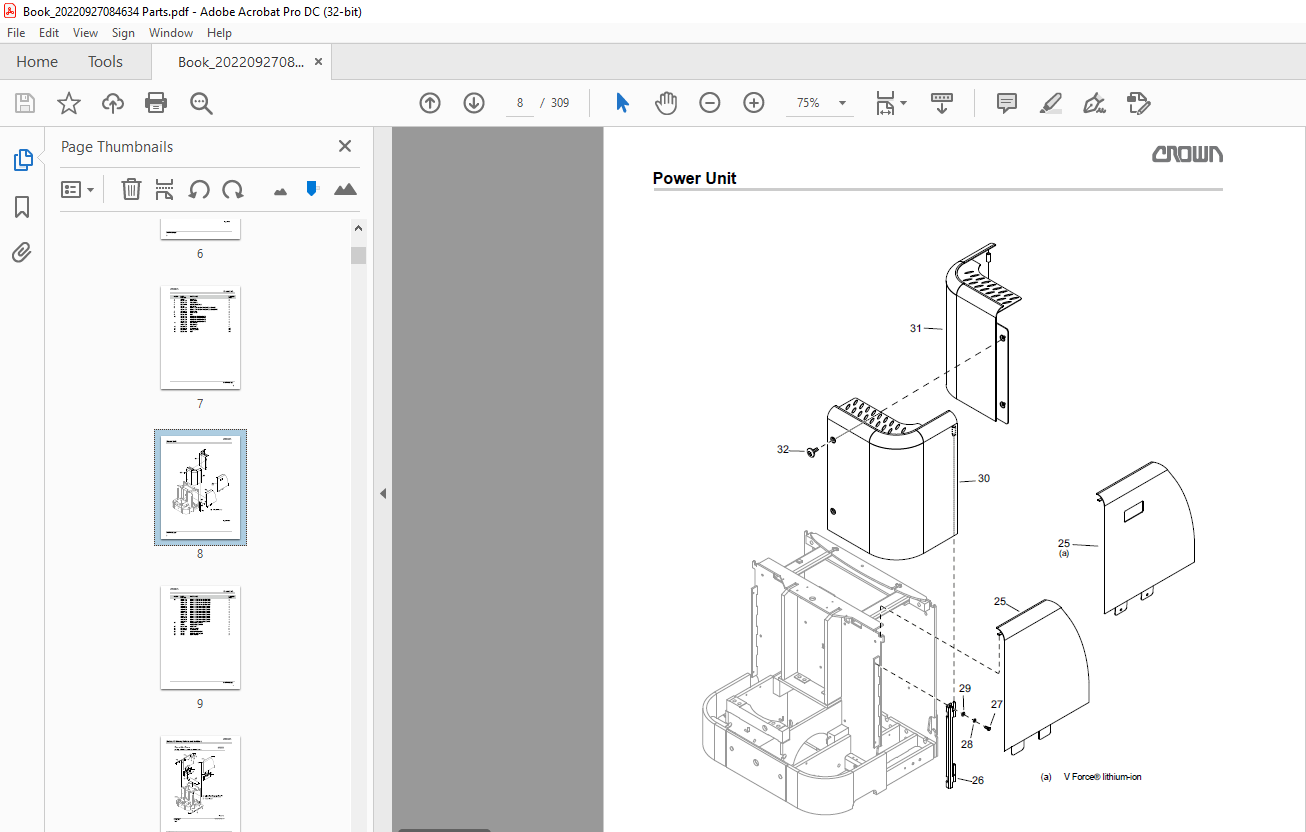The width and height of the screenshot is (1306, 832).
Task: Delete selected page with trash icon
Action: (131, 189)
